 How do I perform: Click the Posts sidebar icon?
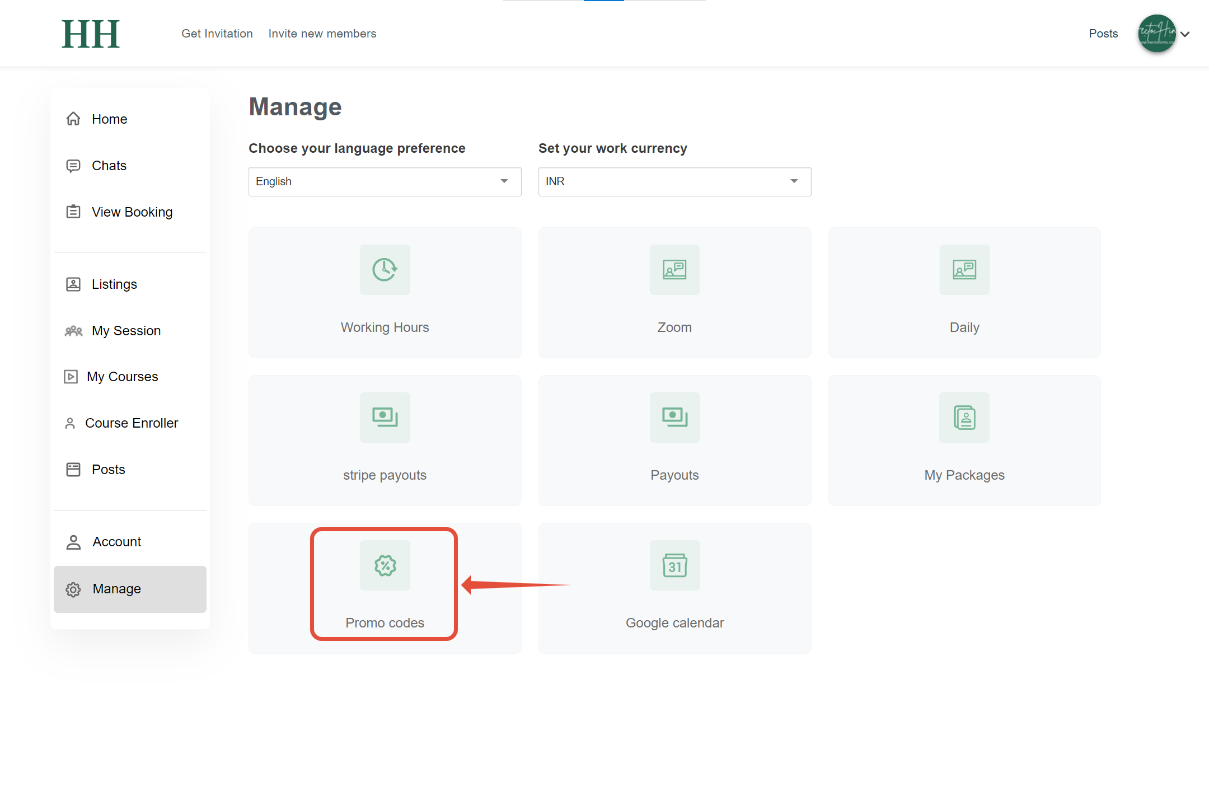(73, 469)
